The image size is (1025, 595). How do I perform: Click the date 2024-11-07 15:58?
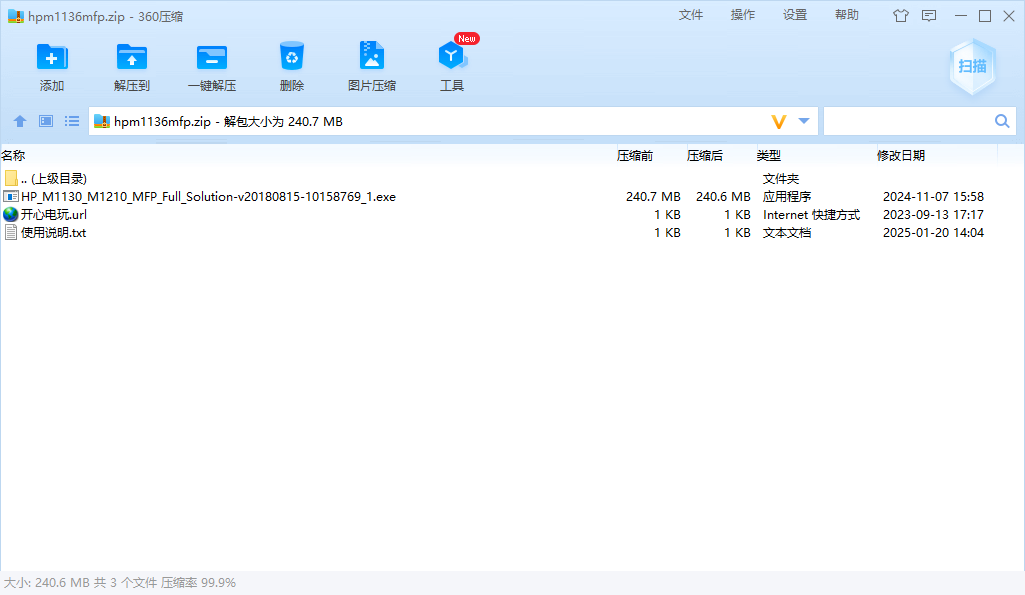coord(933,197)
